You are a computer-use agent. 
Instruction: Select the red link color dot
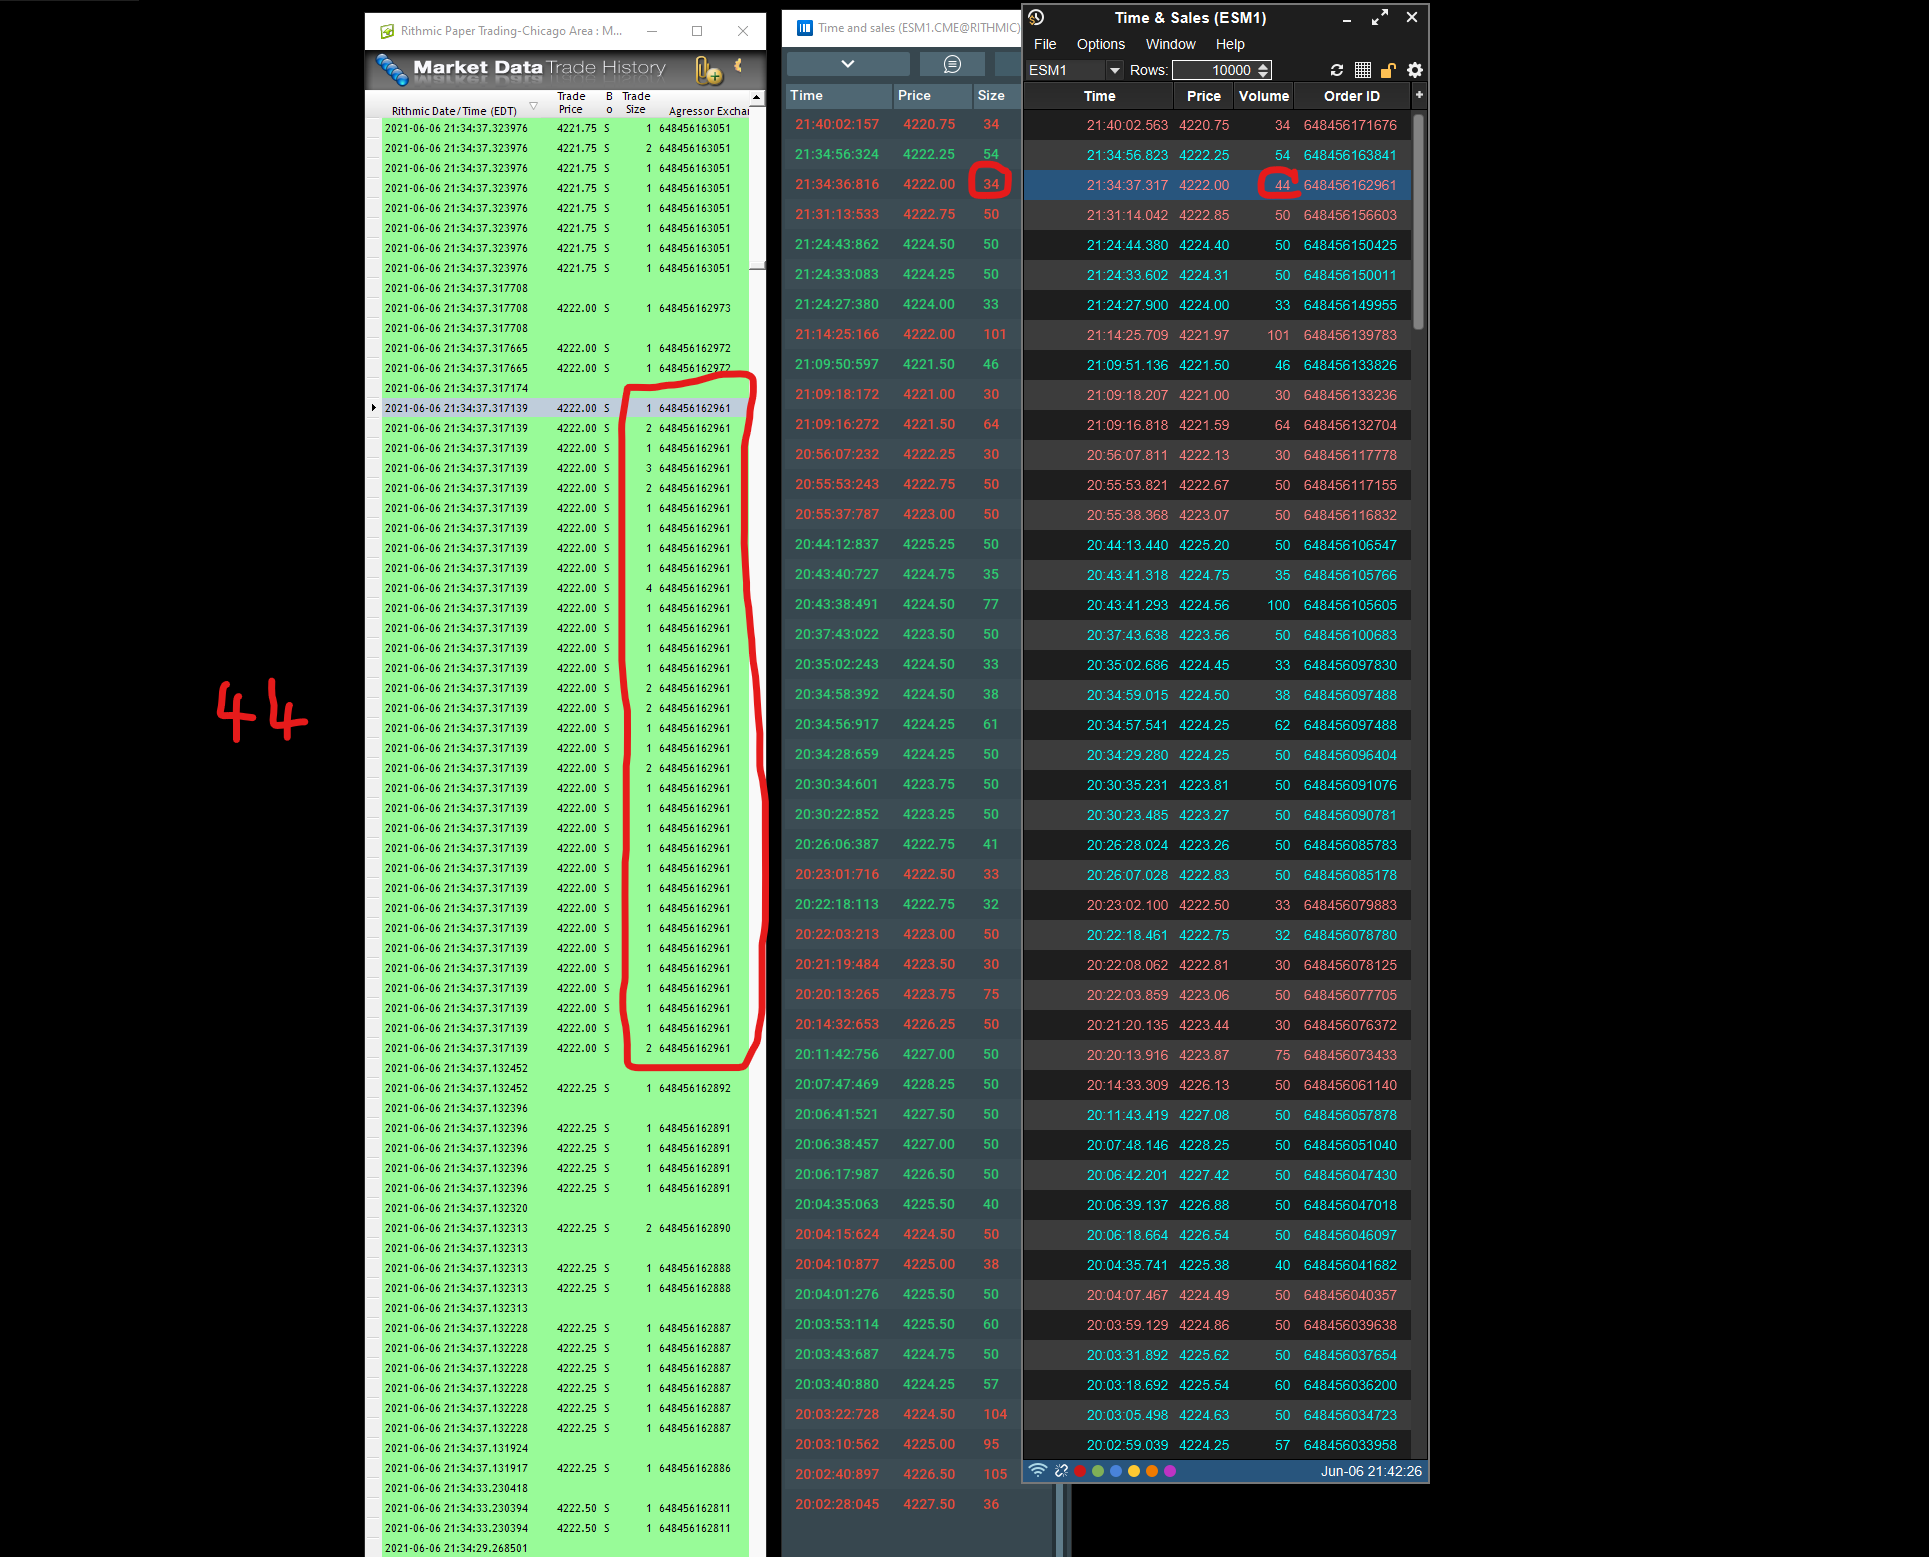coord(1080,1471)
